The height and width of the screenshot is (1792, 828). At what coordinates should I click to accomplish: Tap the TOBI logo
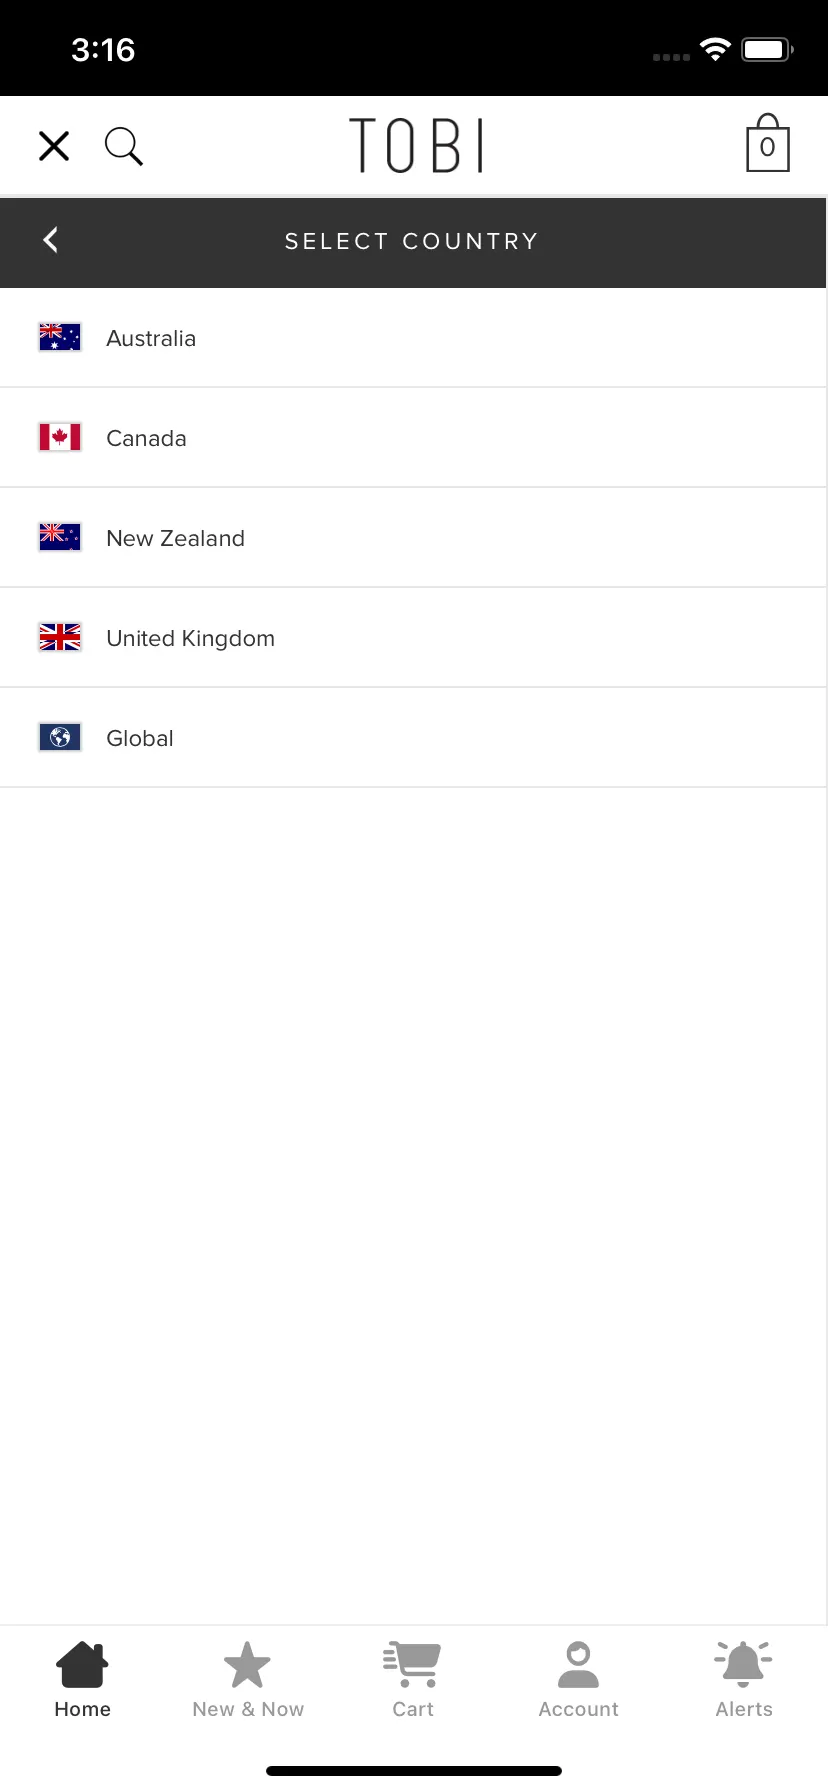(417, 145)
